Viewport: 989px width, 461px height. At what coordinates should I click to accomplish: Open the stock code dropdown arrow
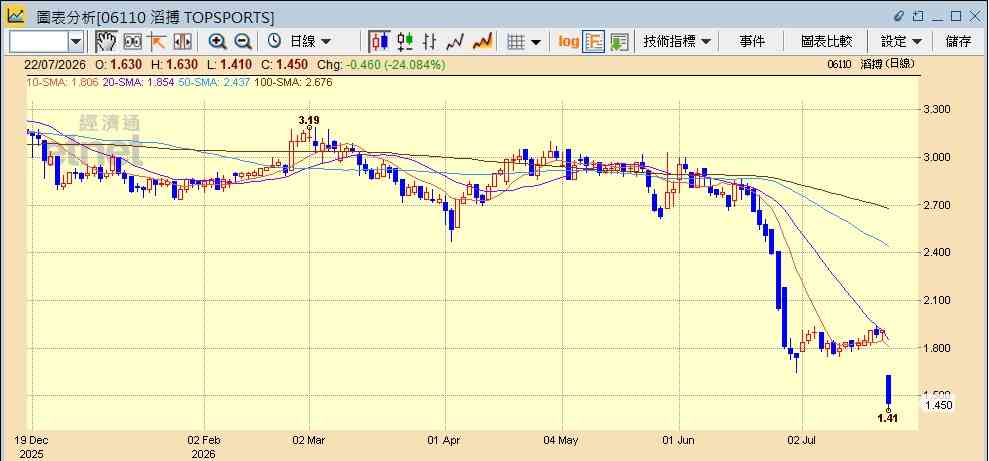[76, 42]
